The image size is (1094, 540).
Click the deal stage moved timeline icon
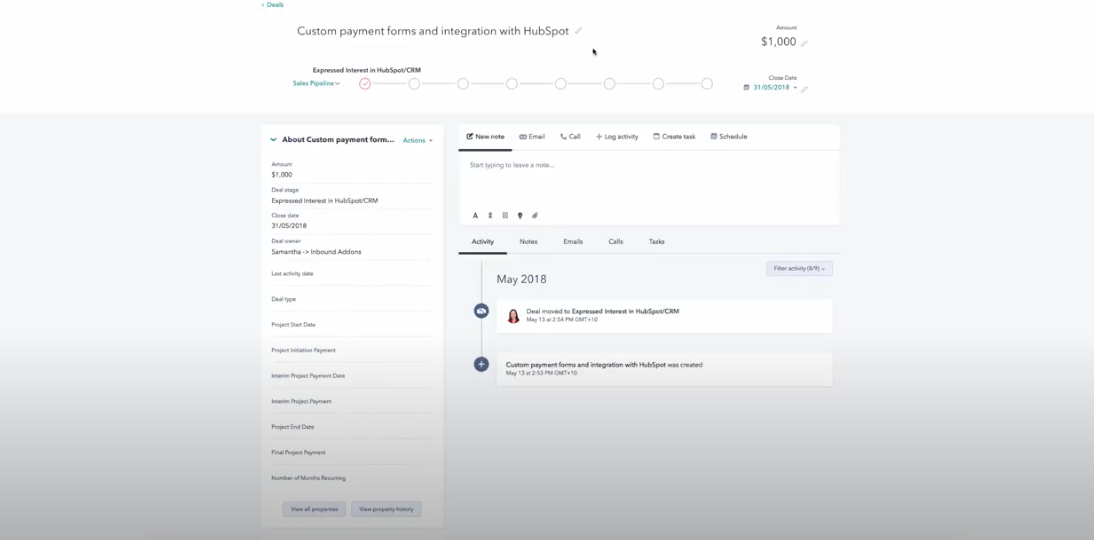pos(481,310)
